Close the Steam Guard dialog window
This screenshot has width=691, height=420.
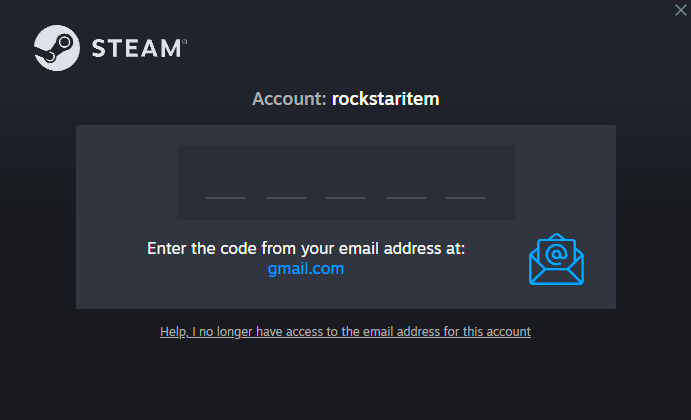point(681,9)
